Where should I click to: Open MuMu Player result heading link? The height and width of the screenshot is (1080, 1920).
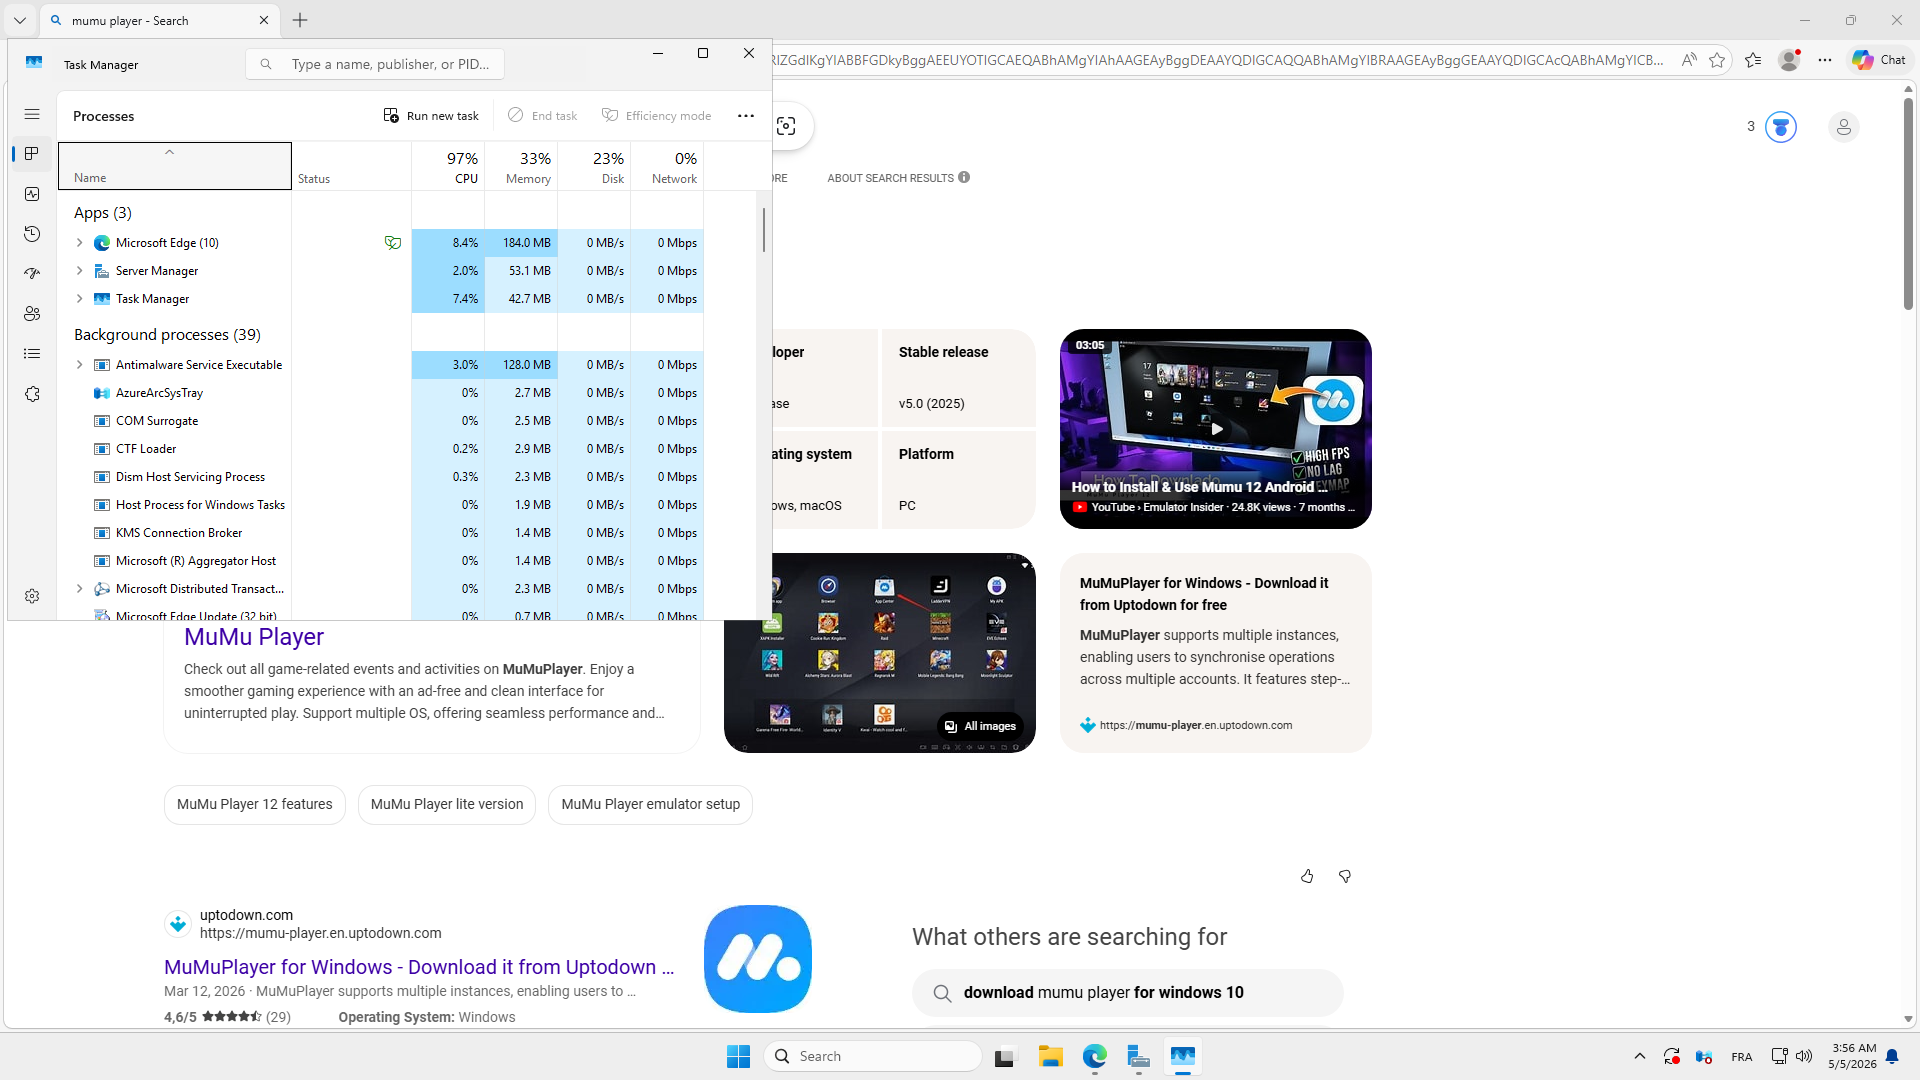point(254,637)
